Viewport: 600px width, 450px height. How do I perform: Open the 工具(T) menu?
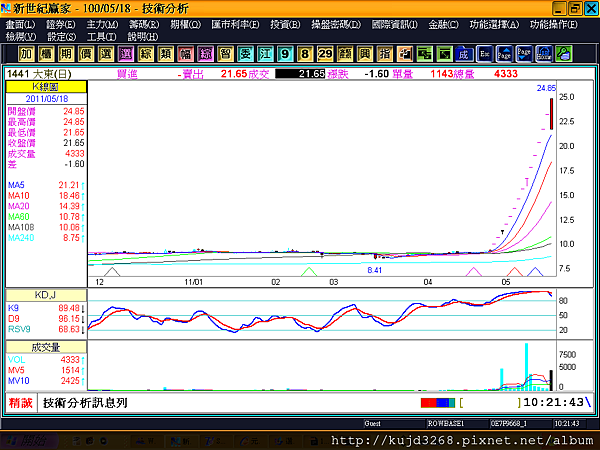[x=101, y=37]
